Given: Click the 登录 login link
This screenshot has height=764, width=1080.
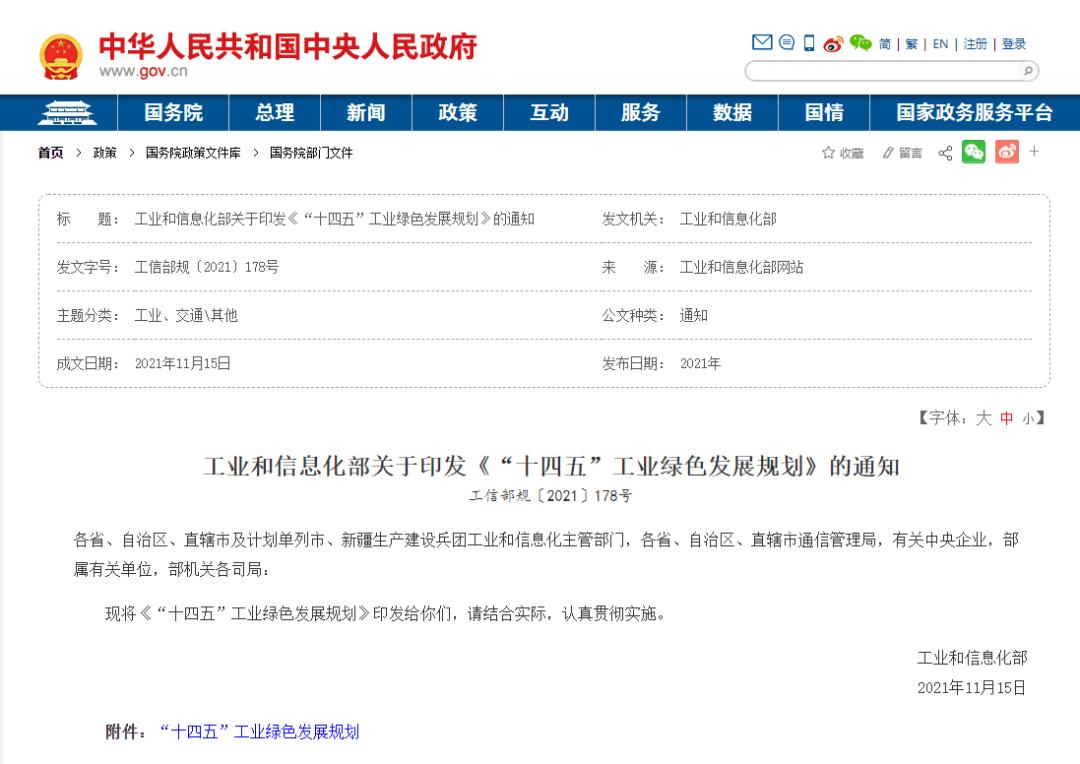Looking at the screenshot, I should point(1013,44).
